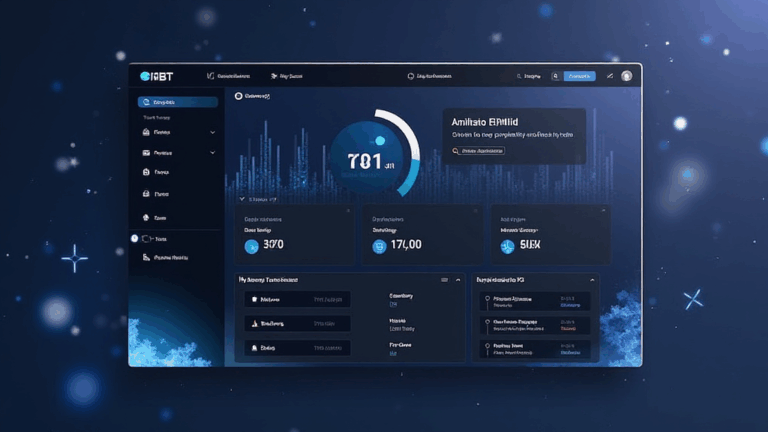Screen dimensions: 768x432
Task: Click the blue icon beside the 5IEX value
Action: click(508, 245)
